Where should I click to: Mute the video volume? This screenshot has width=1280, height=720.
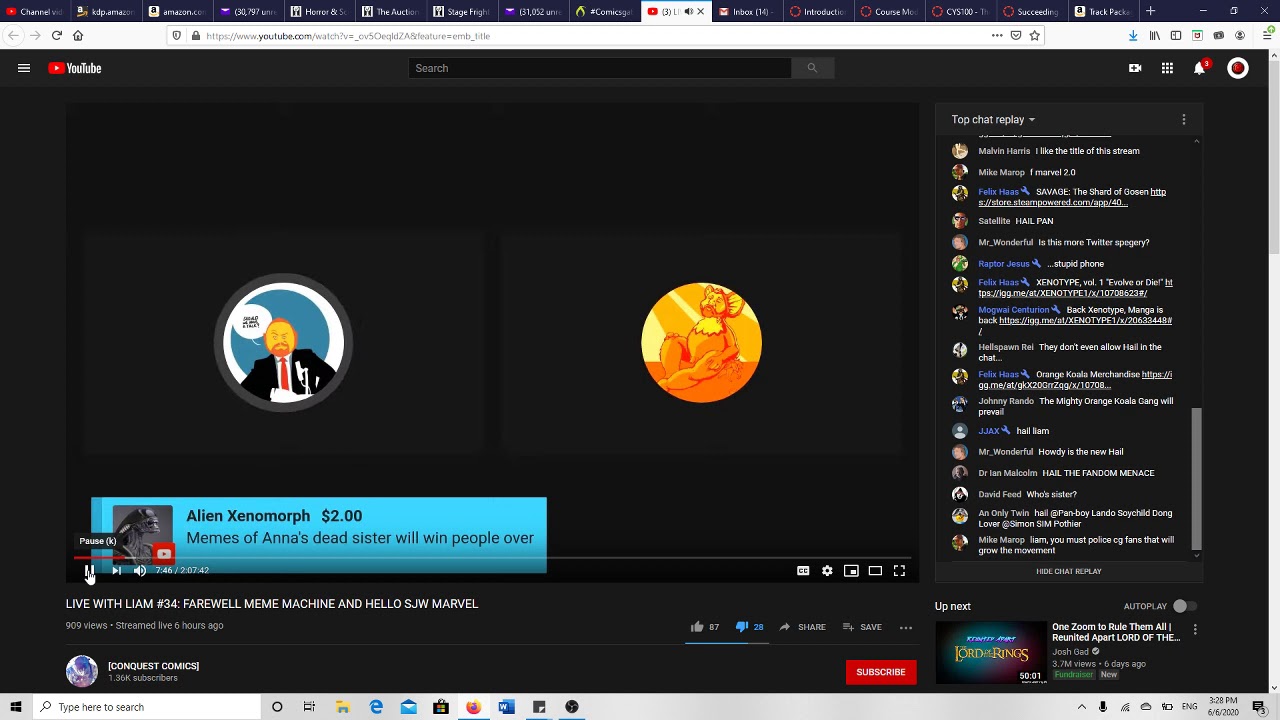tap(140, 570)
